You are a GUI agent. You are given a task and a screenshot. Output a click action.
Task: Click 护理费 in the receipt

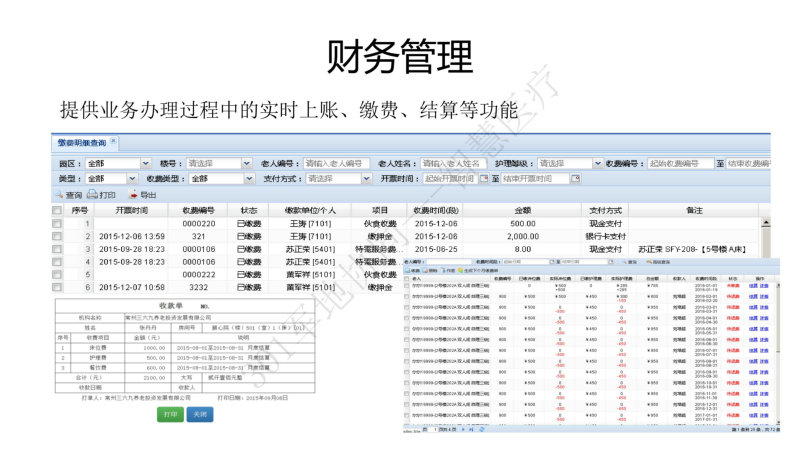point(97,358)
